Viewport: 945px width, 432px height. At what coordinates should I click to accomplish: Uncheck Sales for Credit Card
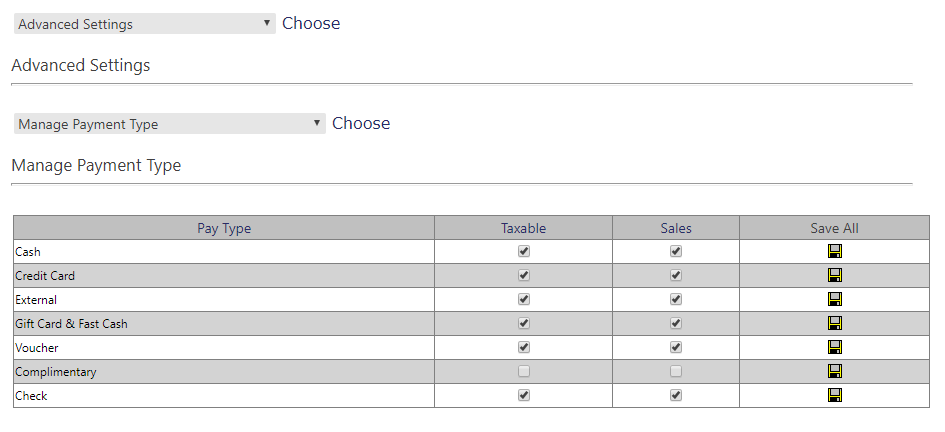(x=676, y=275)
